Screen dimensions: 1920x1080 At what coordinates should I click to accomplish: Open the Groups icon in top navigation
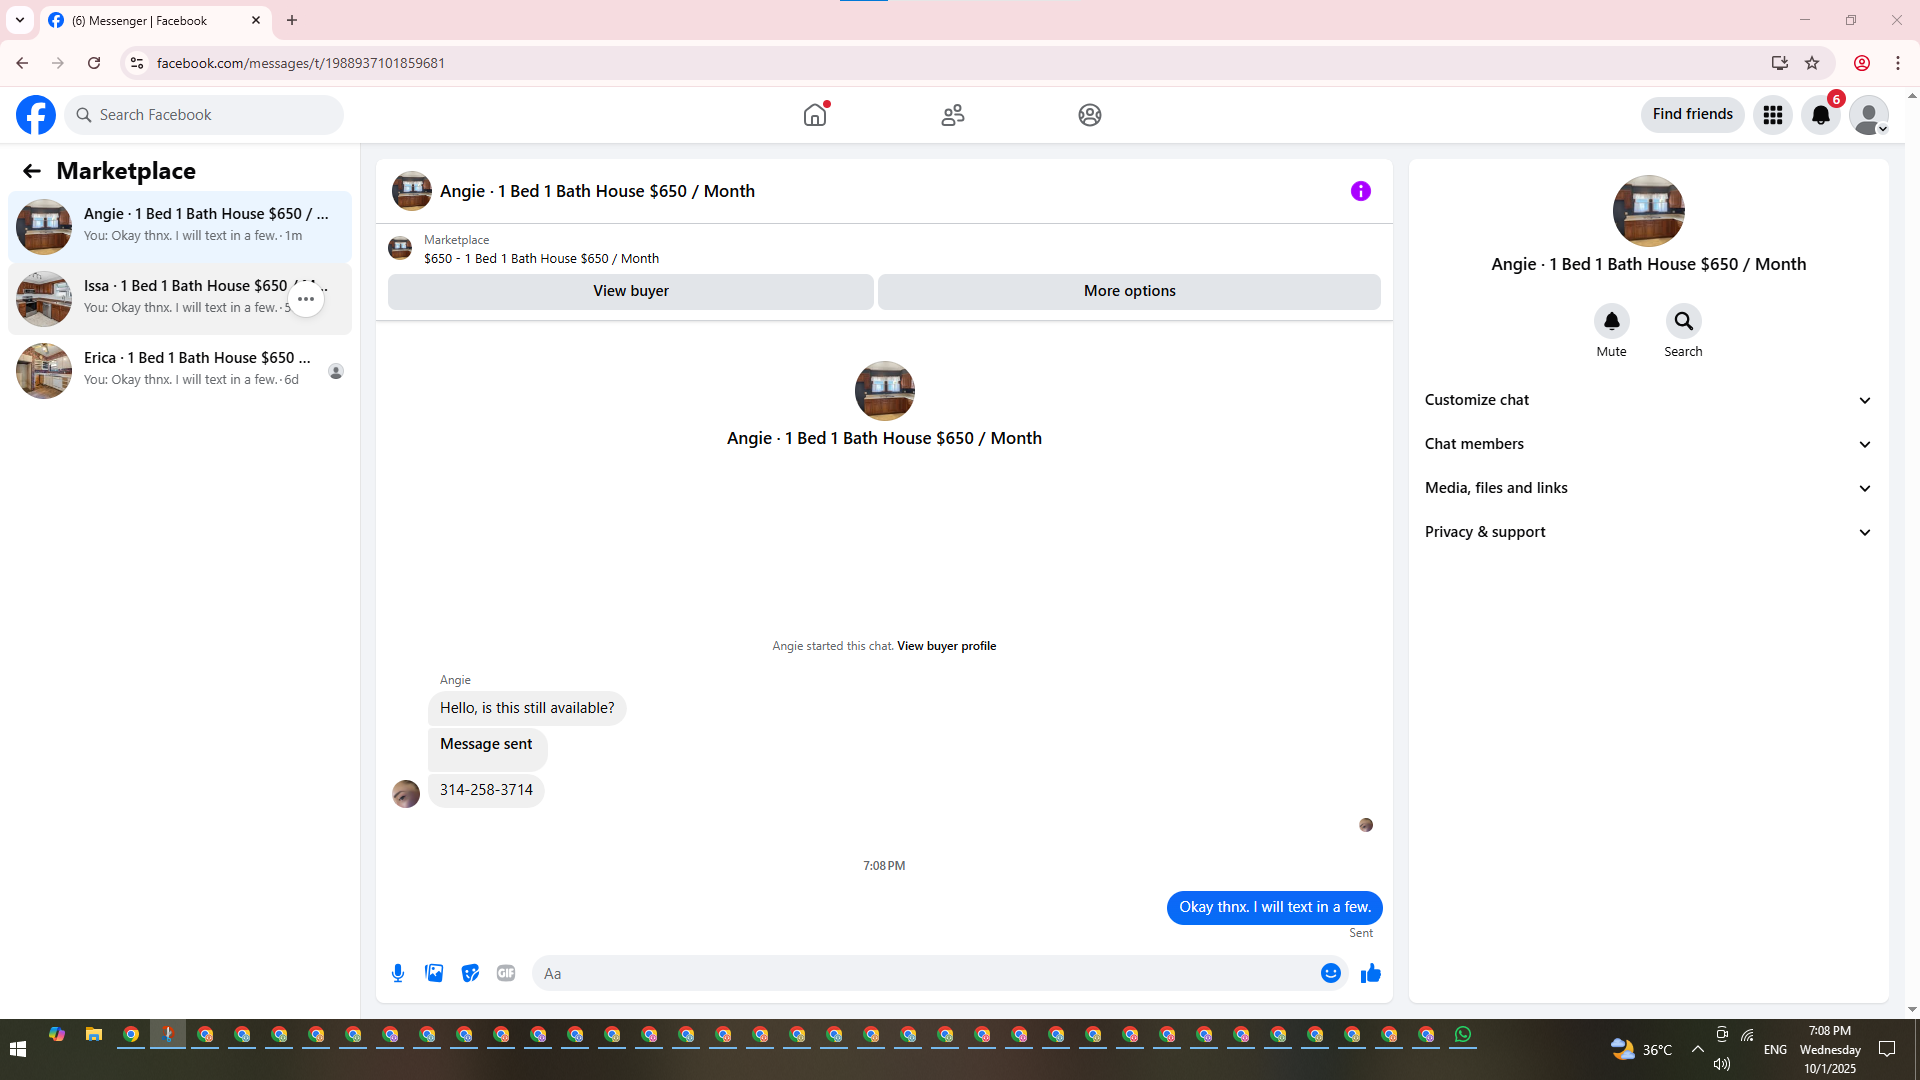pos(1090,115)
